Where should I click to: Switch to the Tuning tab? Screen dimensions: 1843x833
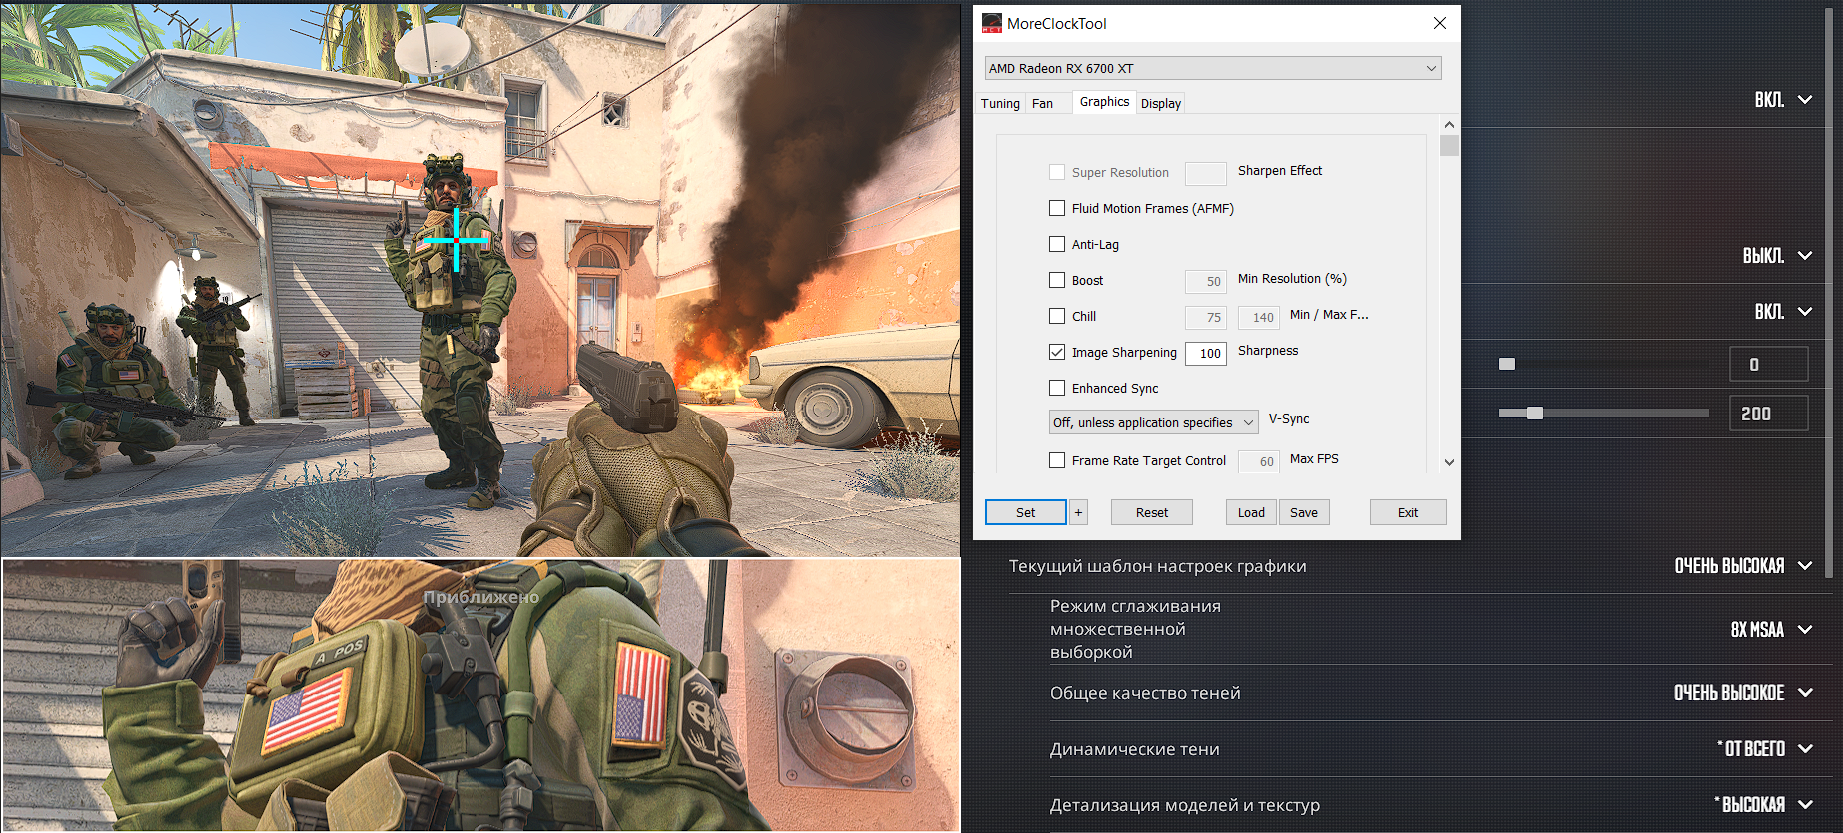[1000, 103]
